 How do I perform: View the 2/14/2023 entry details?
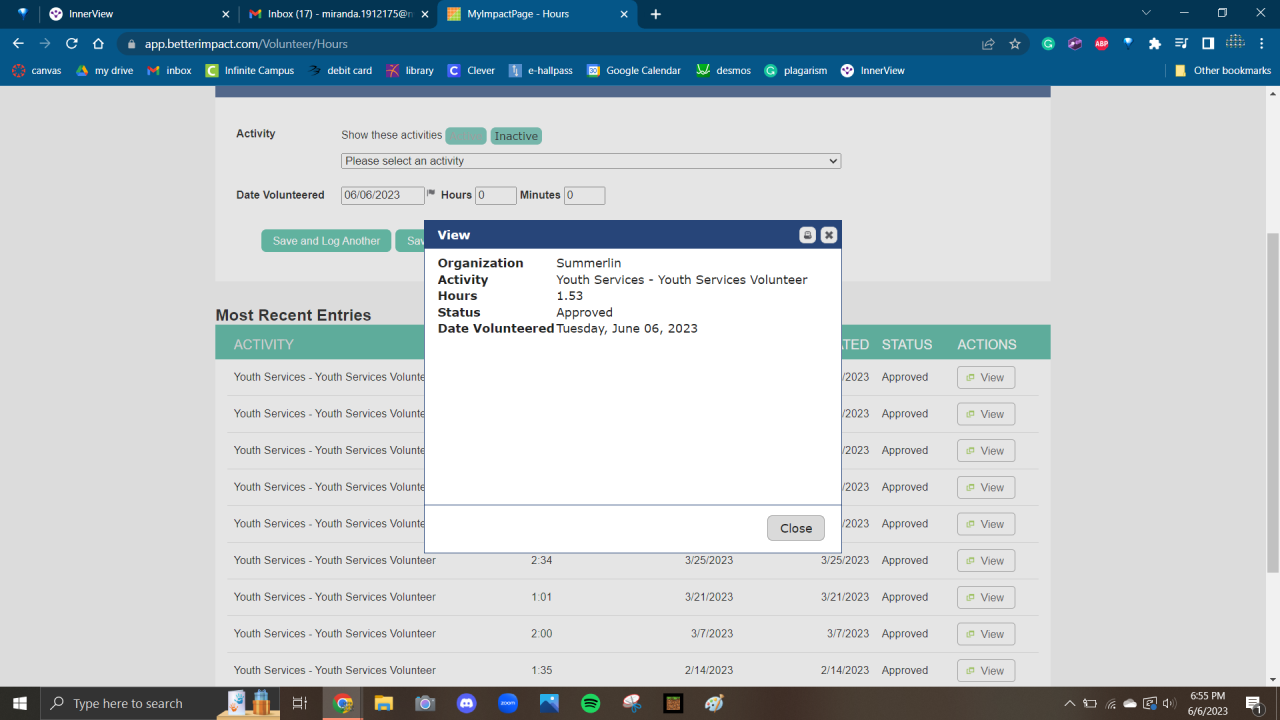point(986,671)
